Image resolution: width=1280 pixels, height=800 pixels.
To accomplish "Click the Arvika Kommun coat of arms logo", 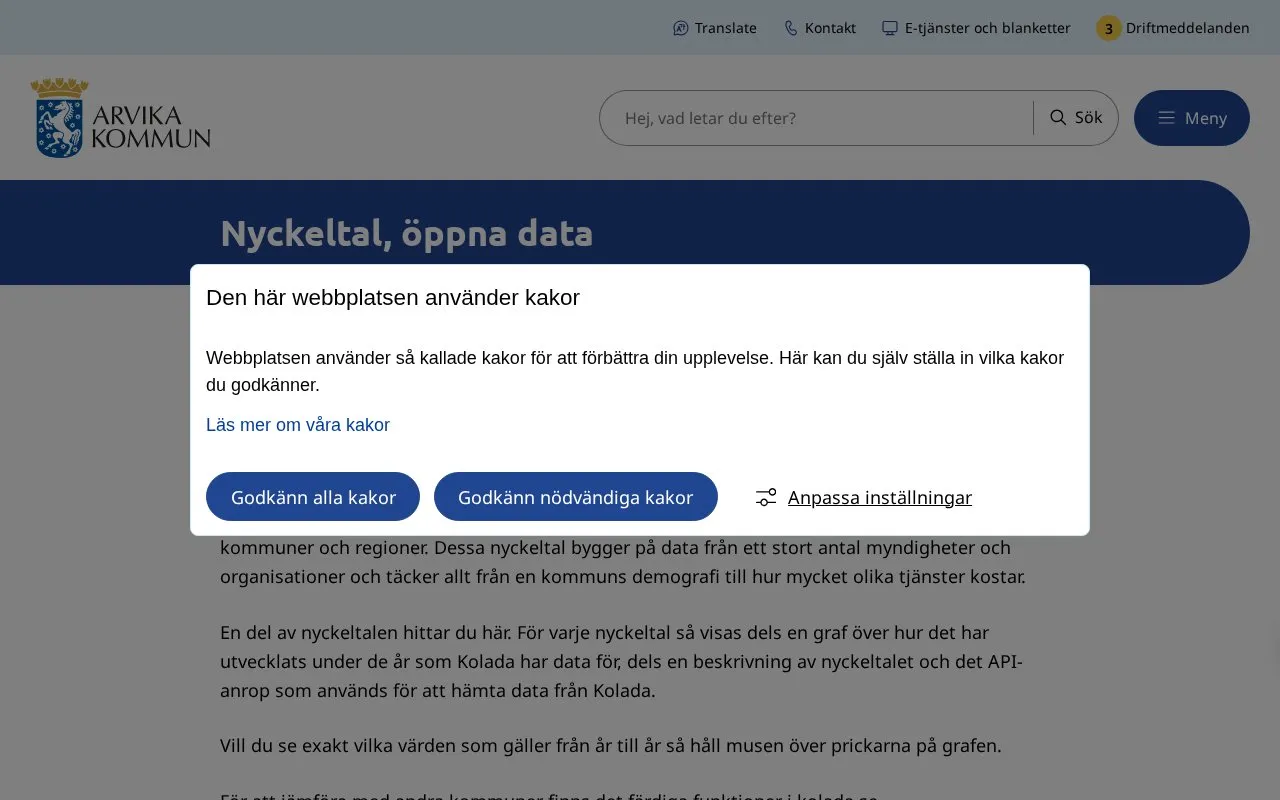I will [60, 118].
